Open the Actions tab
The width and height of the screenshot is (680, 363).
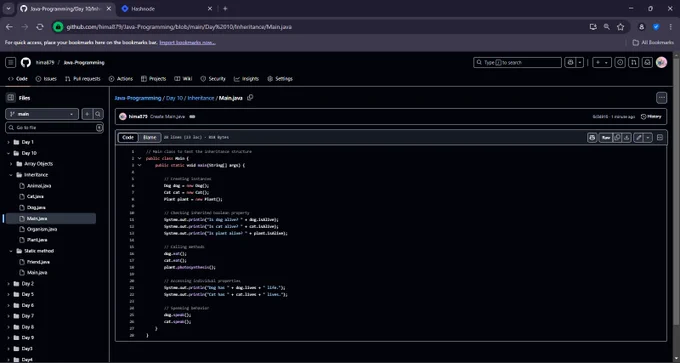tap(121, 79)
